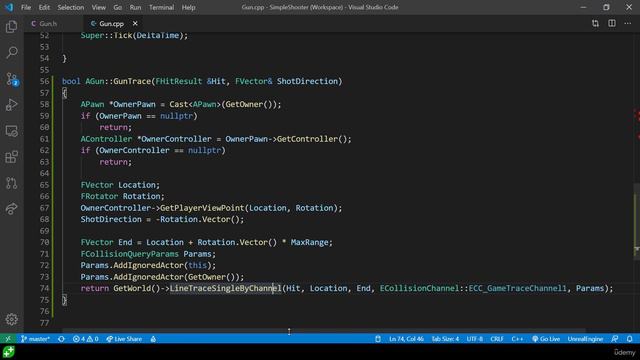
Task: Click the flame icon in status bar
Action: pos(153,339)
